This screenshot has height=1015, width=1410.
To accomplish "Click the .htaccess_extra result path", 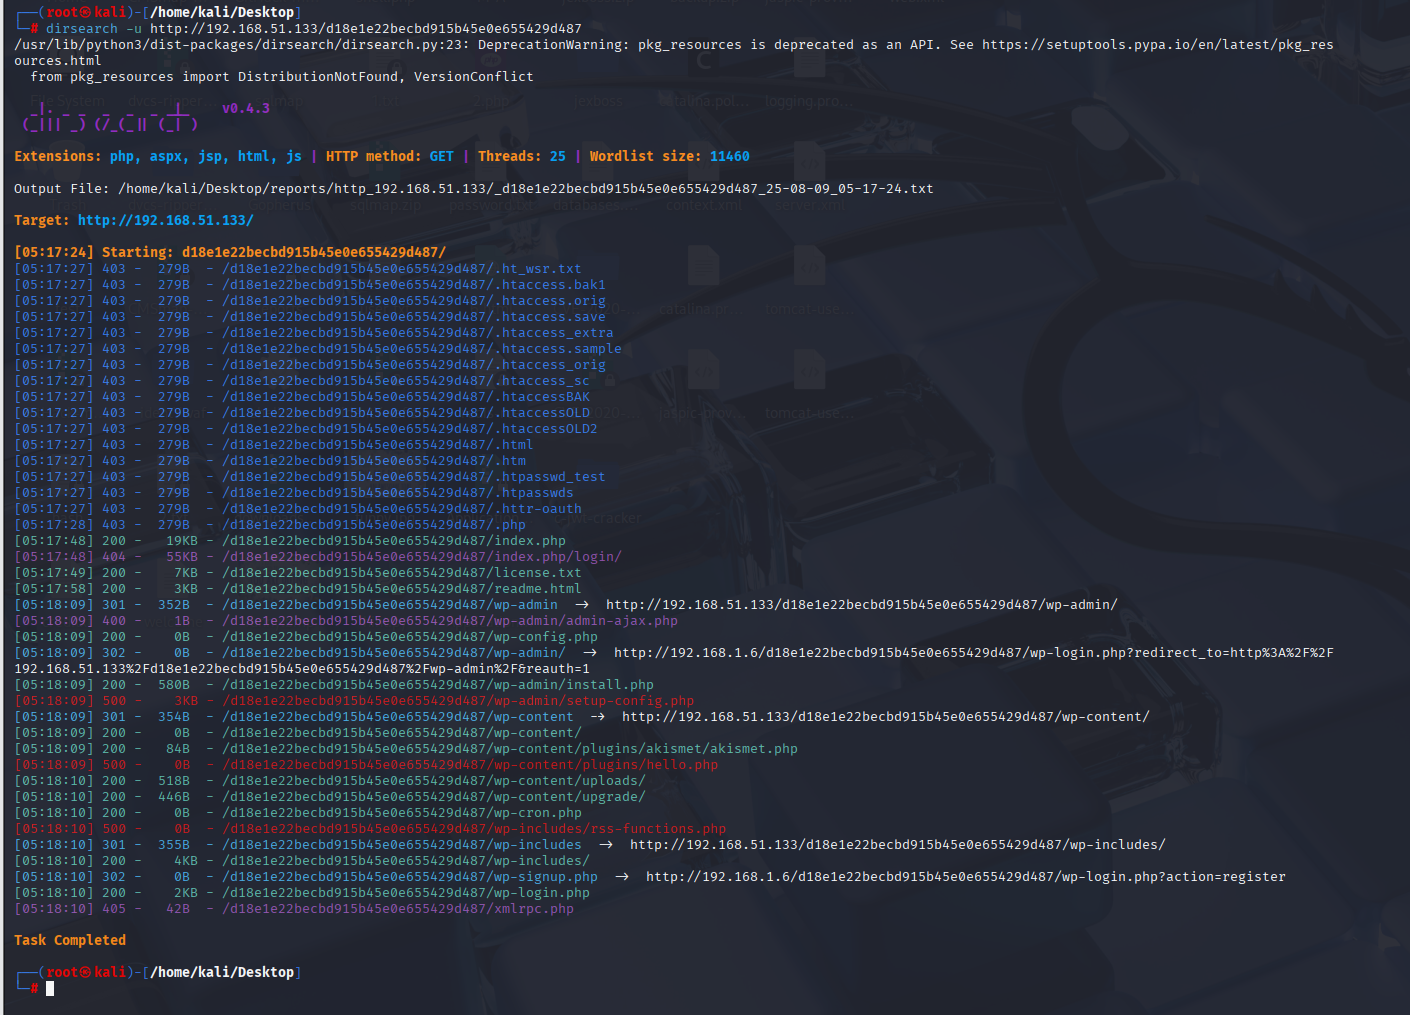I will [418, 332].
